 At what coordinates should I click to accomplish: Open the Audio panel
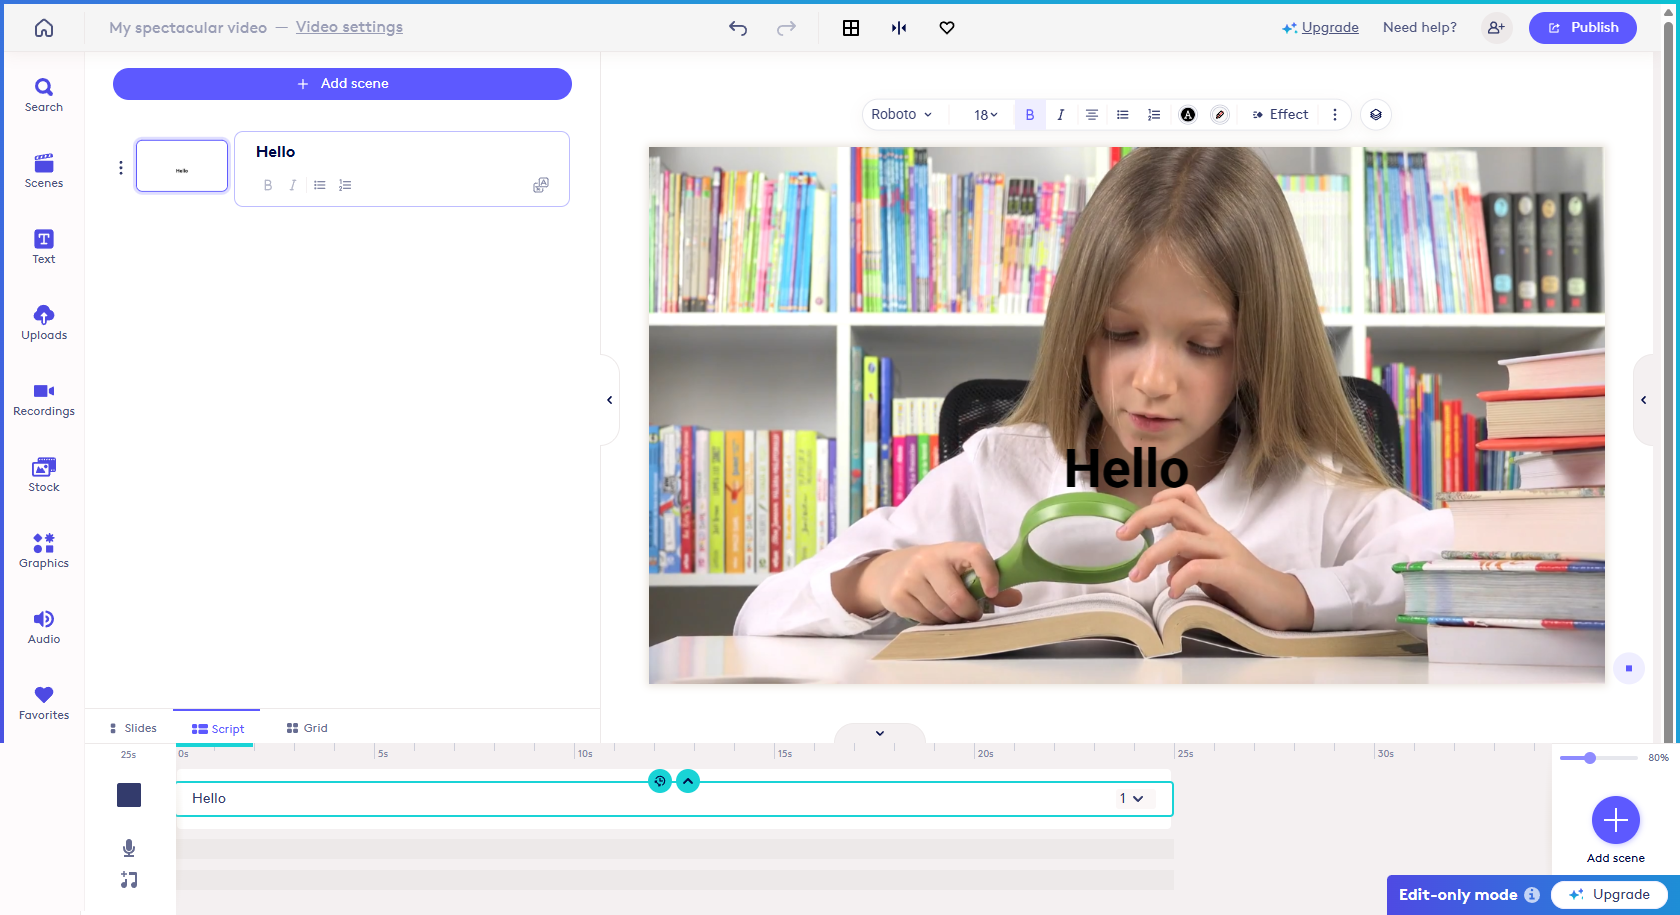tap(43, 626)
